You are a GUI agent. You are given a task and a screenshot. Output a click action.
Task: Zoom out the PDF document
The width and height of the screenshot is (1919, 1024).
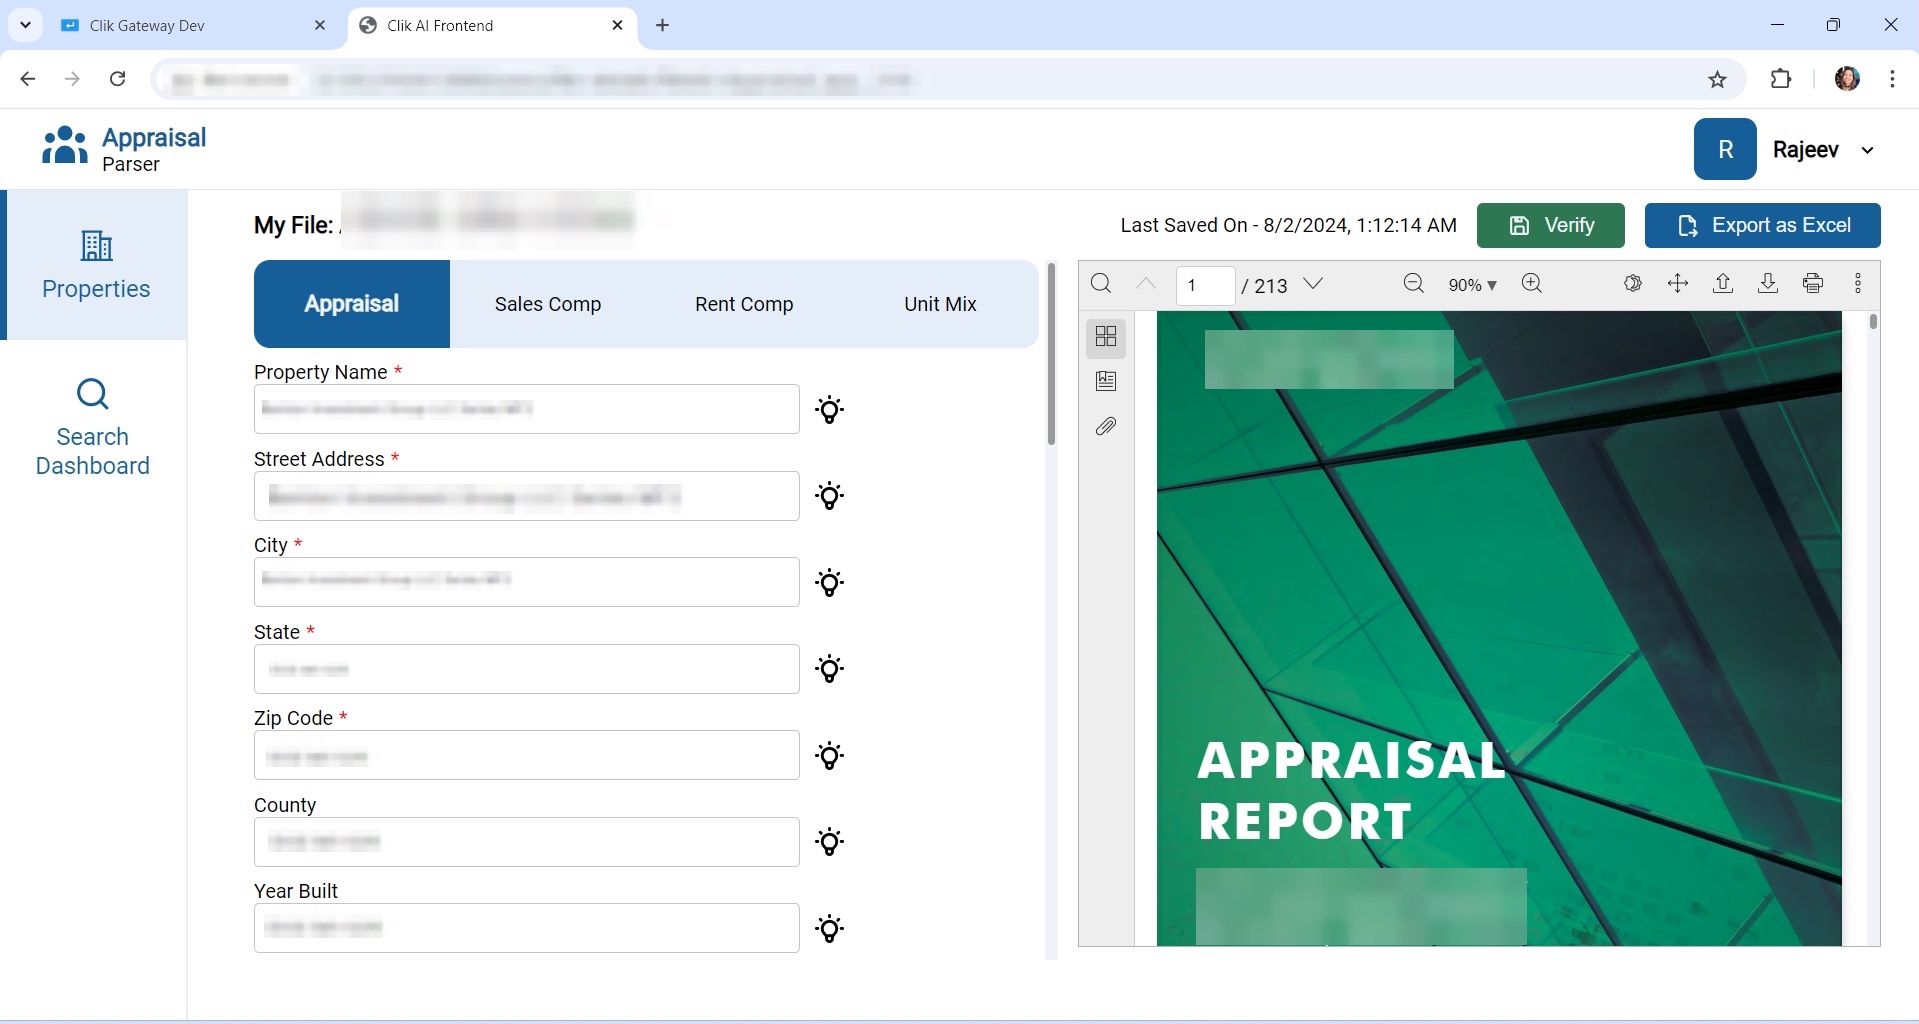point(1413,284)
